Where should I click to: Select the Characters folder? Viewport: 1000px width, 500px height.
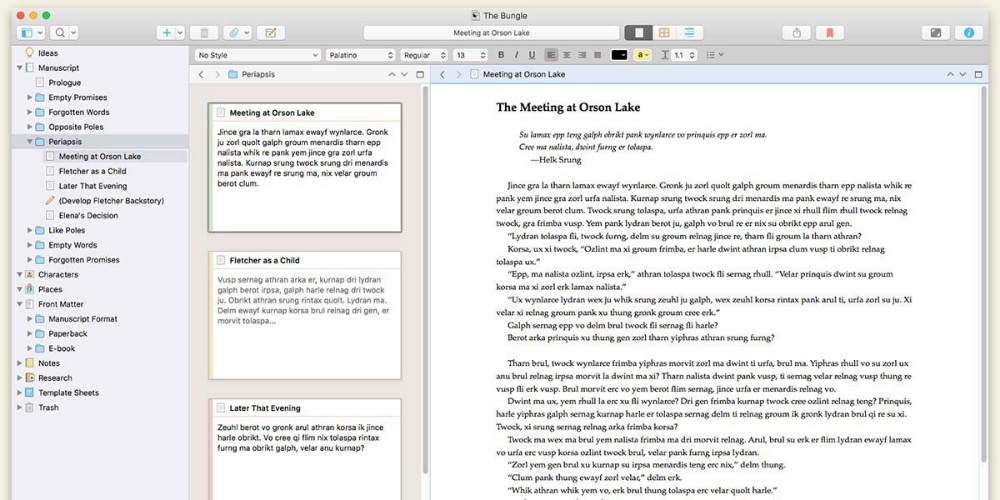click(58, 274)
